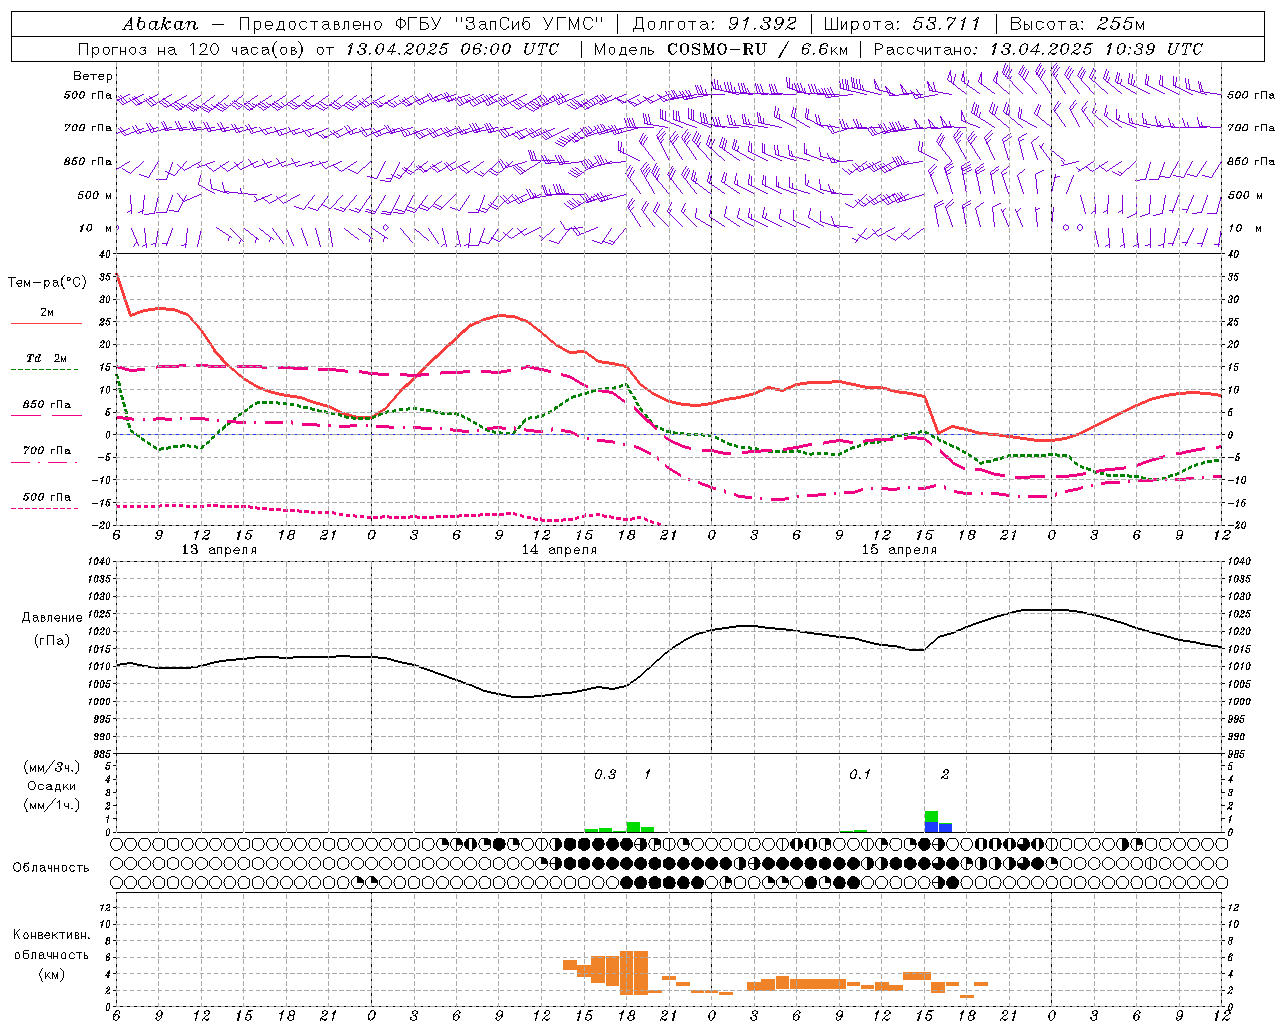Click 'Рассчитано: 13.04.2025 10:39 UTC' text
The width and height of the screenshot is (1280, 1024).
click(x=1038, y=49)
